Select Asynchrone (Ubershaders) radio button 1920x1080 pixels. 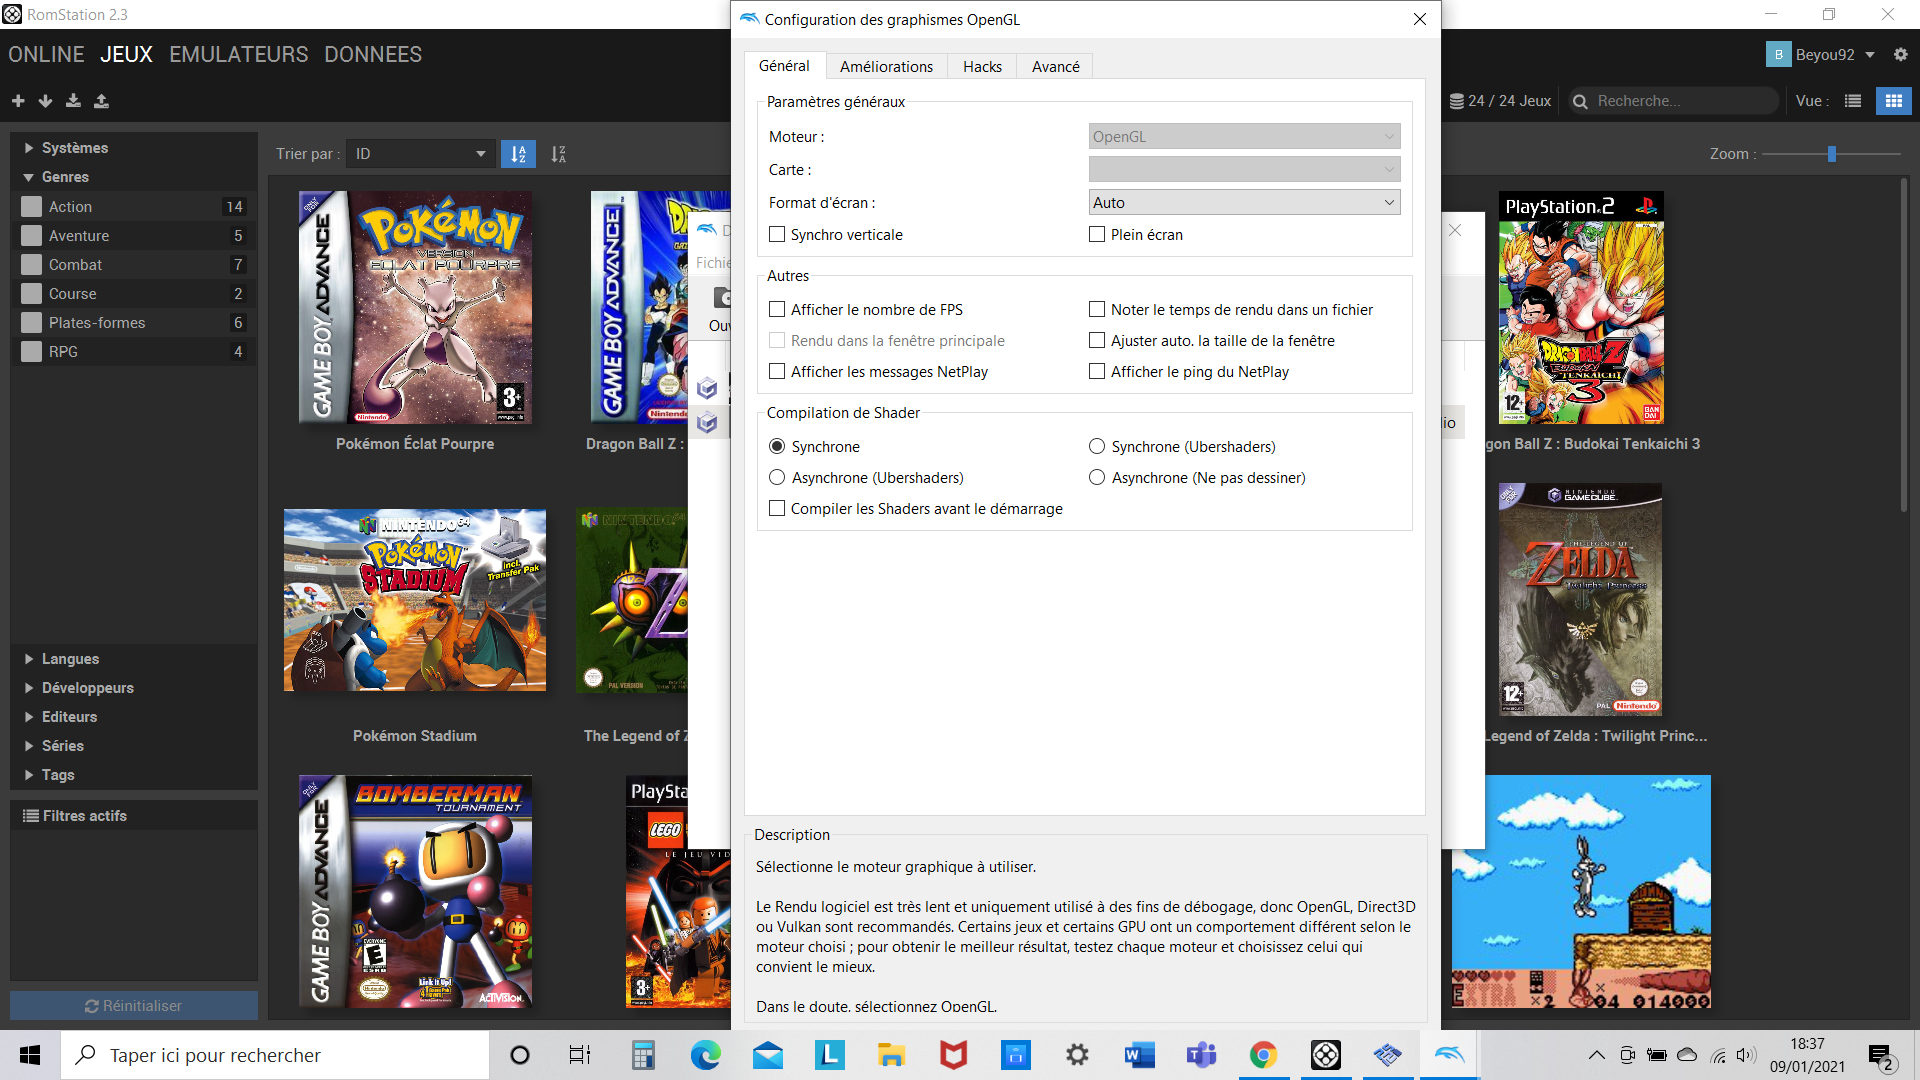pyautogui.click(x=777, y=477)
